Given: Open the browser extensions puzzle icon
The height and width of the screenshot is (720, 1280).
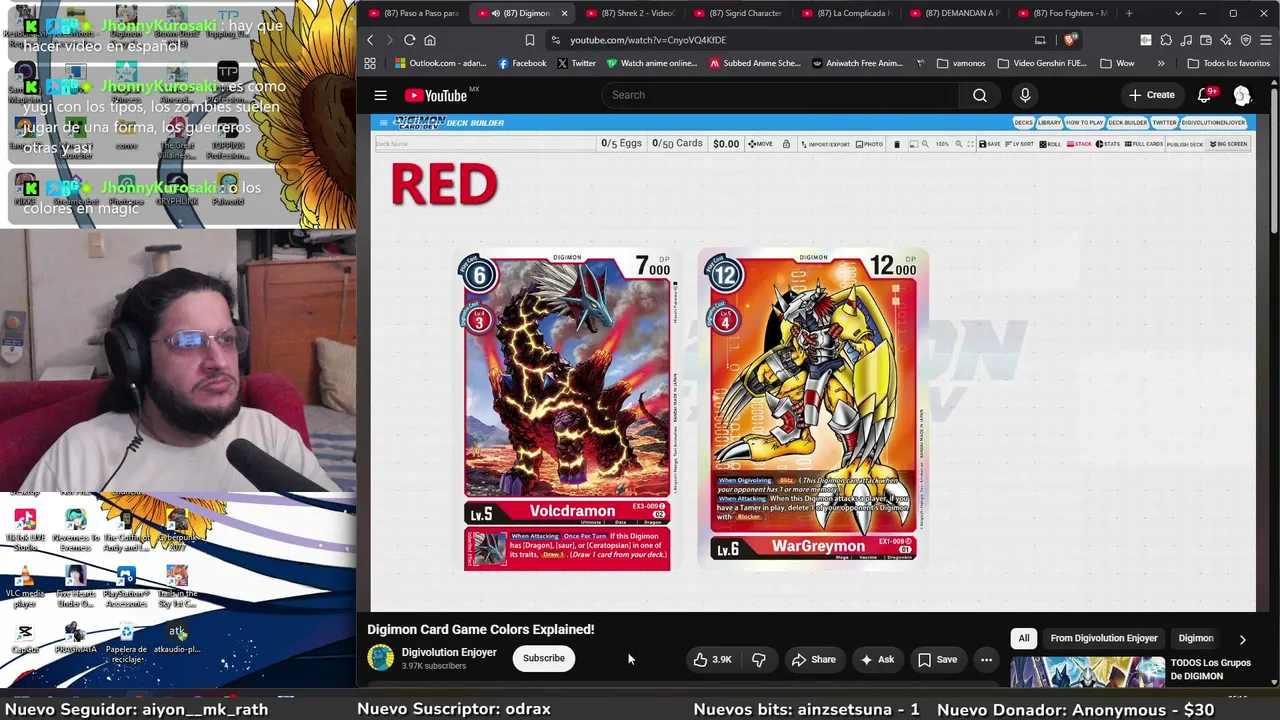Looking at the screenshot, I should [1166, 40].
